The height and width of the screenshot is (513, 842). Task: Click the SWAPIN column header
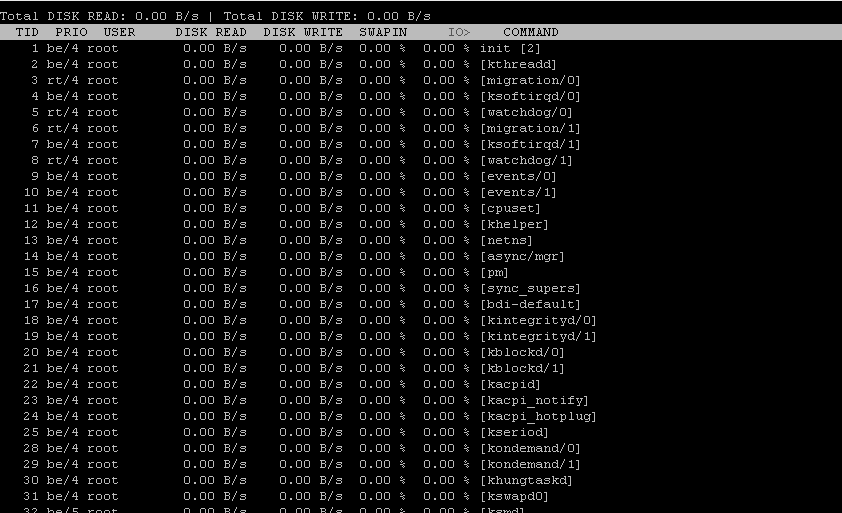coord(383,32)
